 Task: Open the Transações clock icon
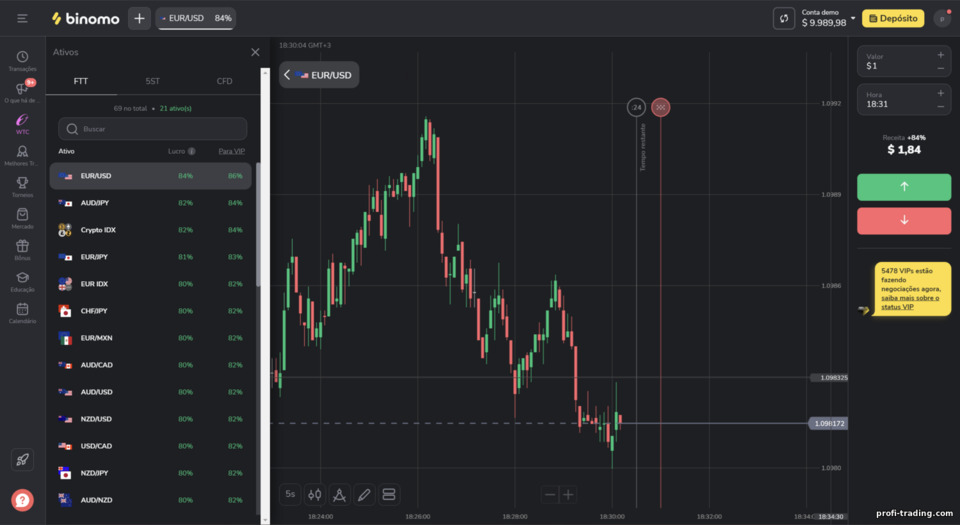click(x=22, y=57)
